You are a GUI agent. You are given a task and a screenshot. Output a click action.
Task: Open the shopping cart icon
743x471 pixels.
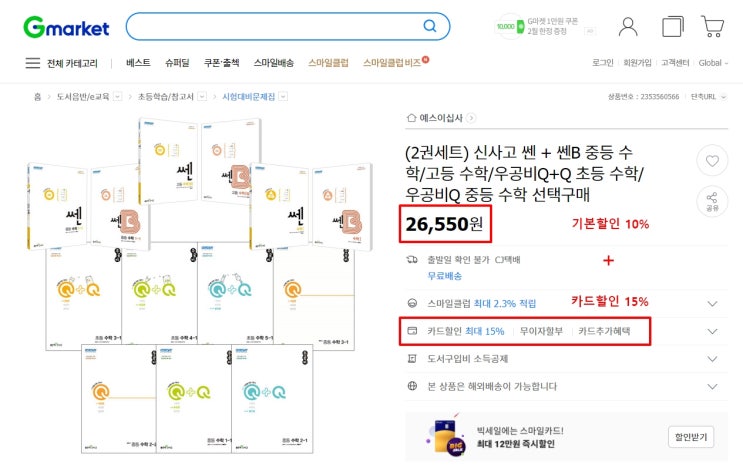(x=712, y=26)
